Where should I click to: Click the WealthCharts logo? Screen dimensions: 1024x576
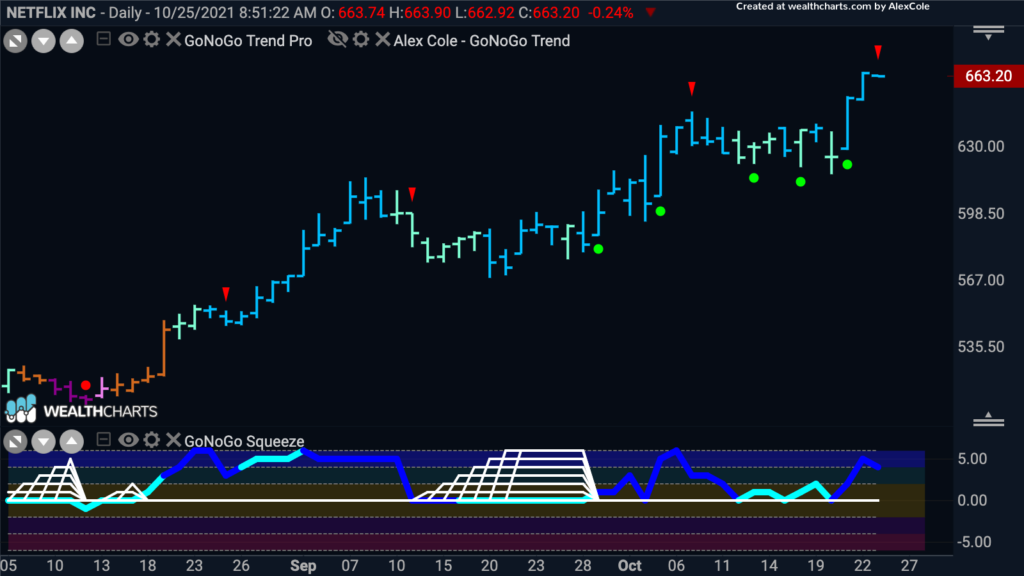coord(82,409)
